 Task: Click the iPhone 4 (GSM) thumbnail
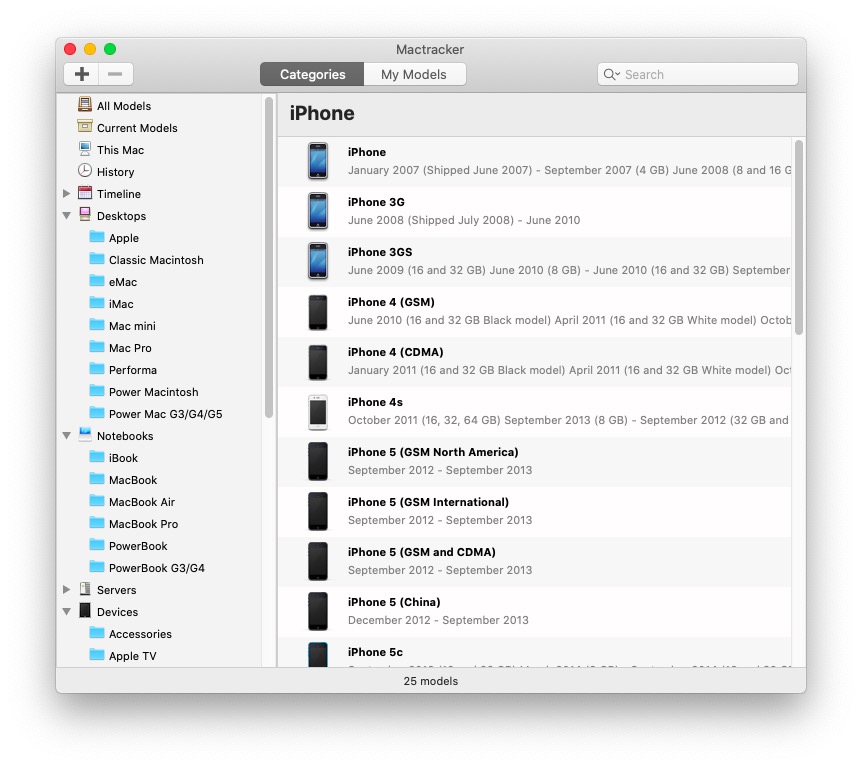point(318,312)
